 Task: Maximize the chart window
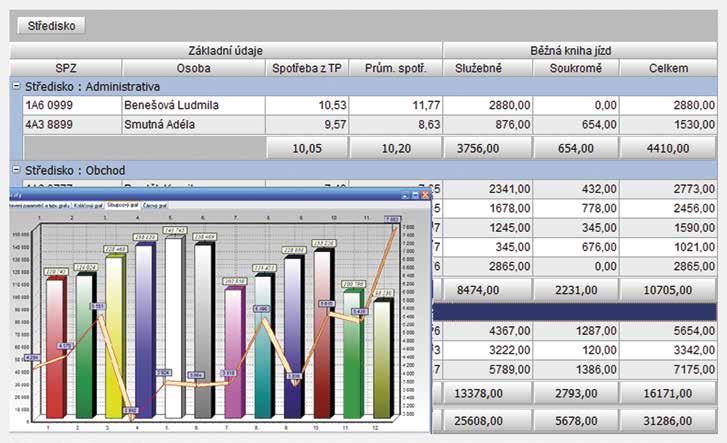pyautogui.click(x=415, y=195)
